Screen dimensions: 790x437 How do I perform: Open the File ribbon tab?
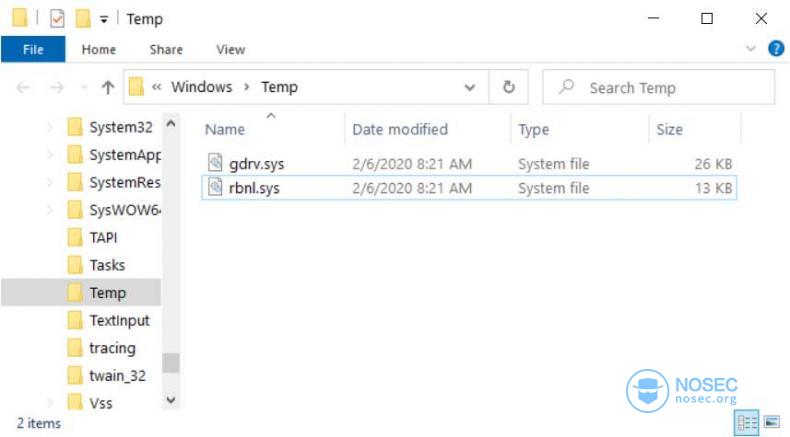33,49
